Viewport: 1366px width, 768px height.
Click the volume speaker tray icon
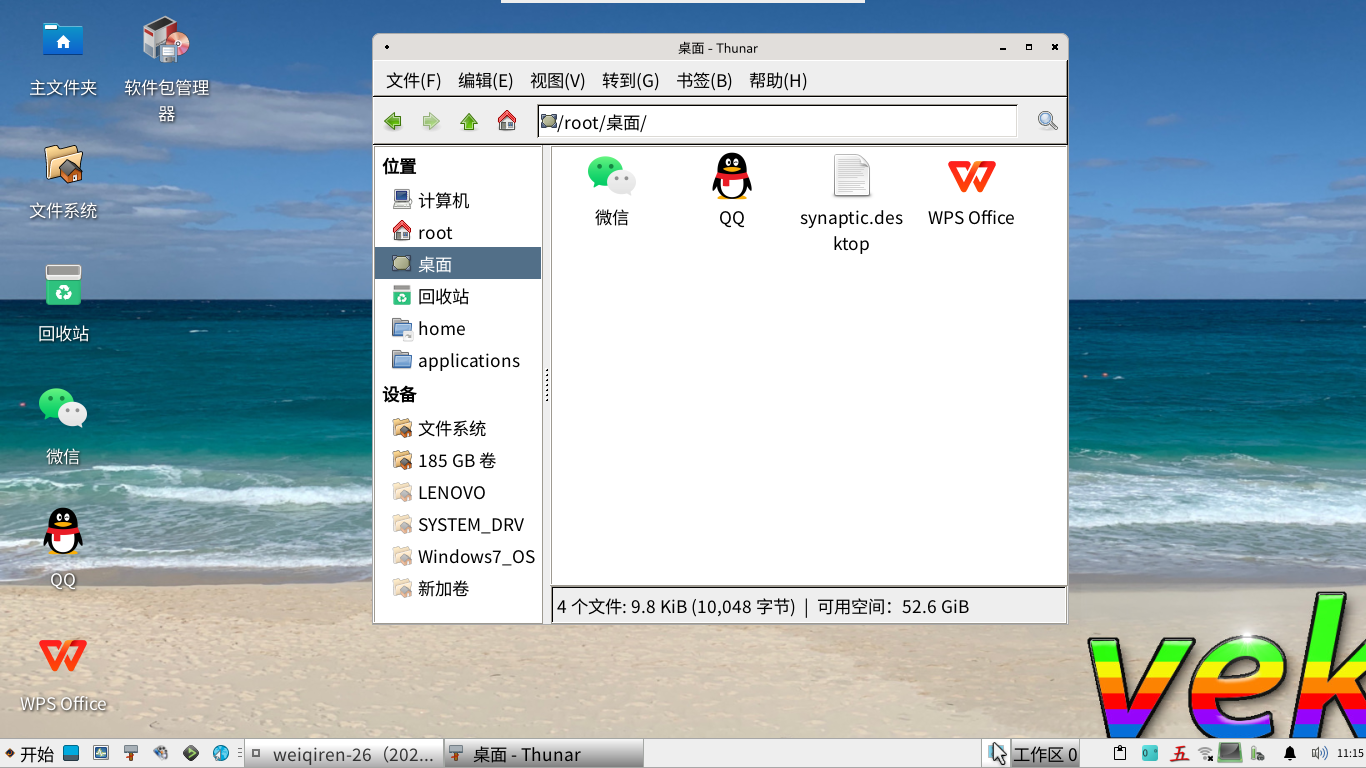pyautogui.click(x=1320, y=753)
